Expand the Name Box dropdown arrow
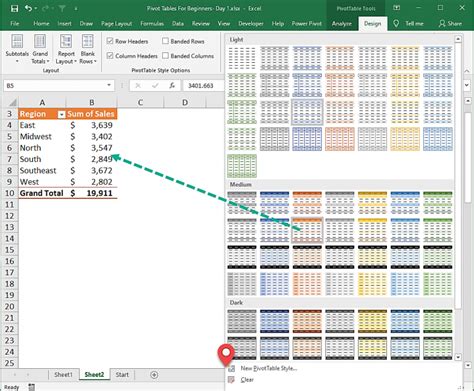The image size is (474, 391). click(x=109, y=86)
